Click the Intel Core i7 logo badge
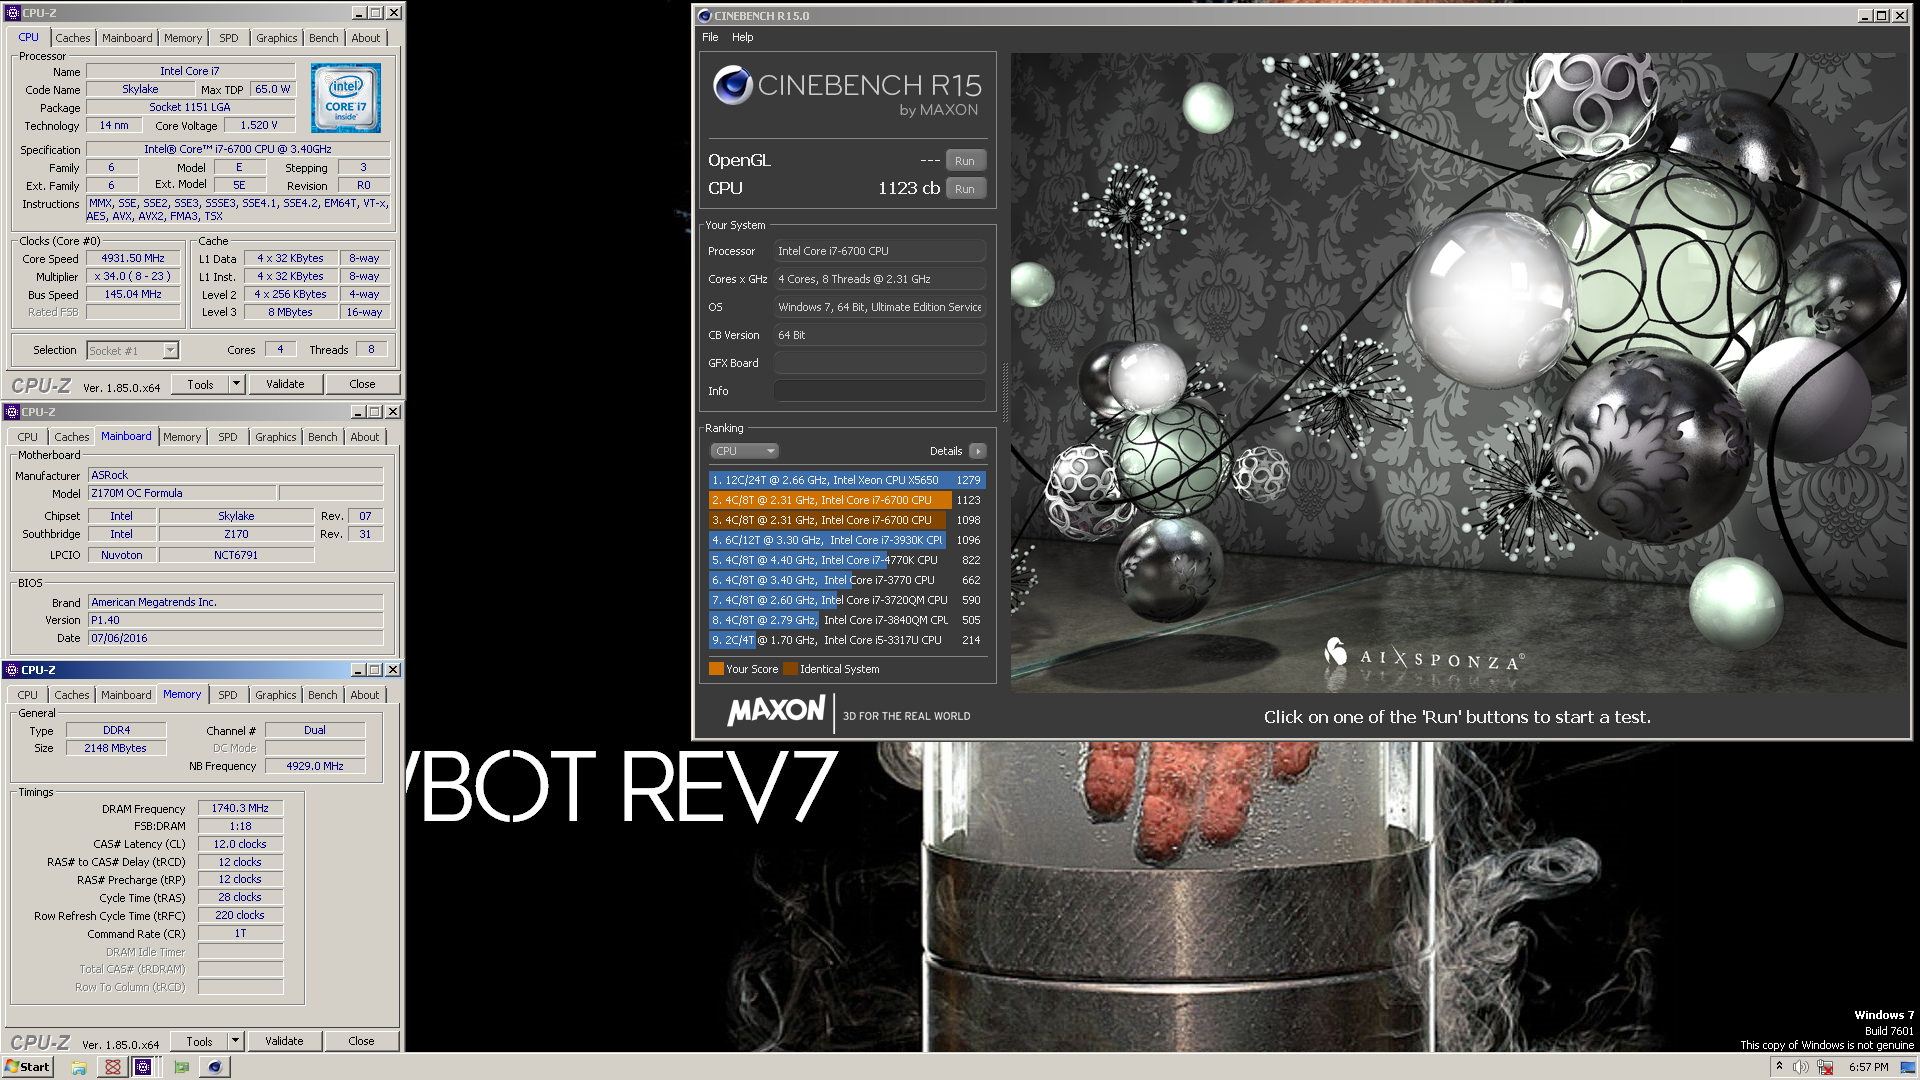Screen dimensions: 1920x1080 point(345,98)
